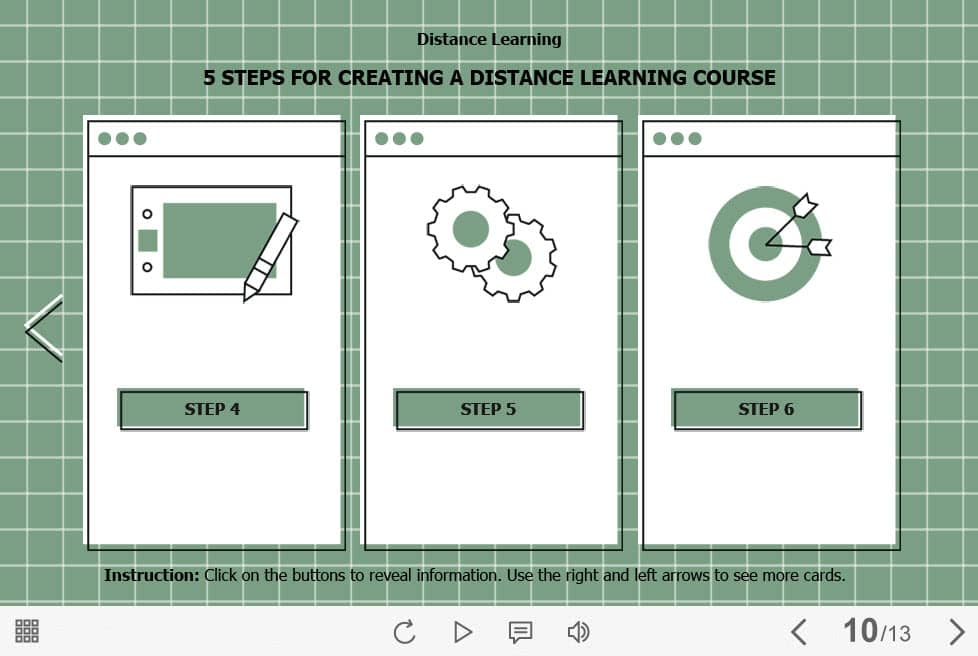
Task: Mute audio with the speaker icon
Action: pos(578,632)
